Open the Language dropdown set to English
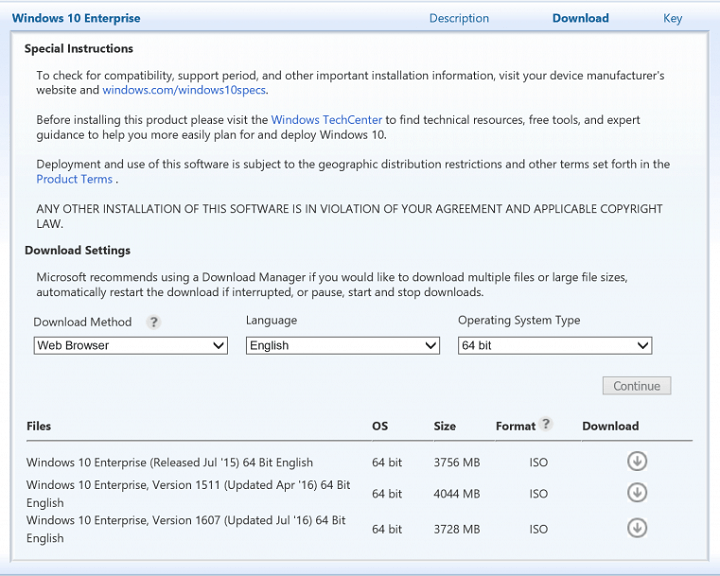The width and height of the screenshot is (720, 576). [343, 345]
